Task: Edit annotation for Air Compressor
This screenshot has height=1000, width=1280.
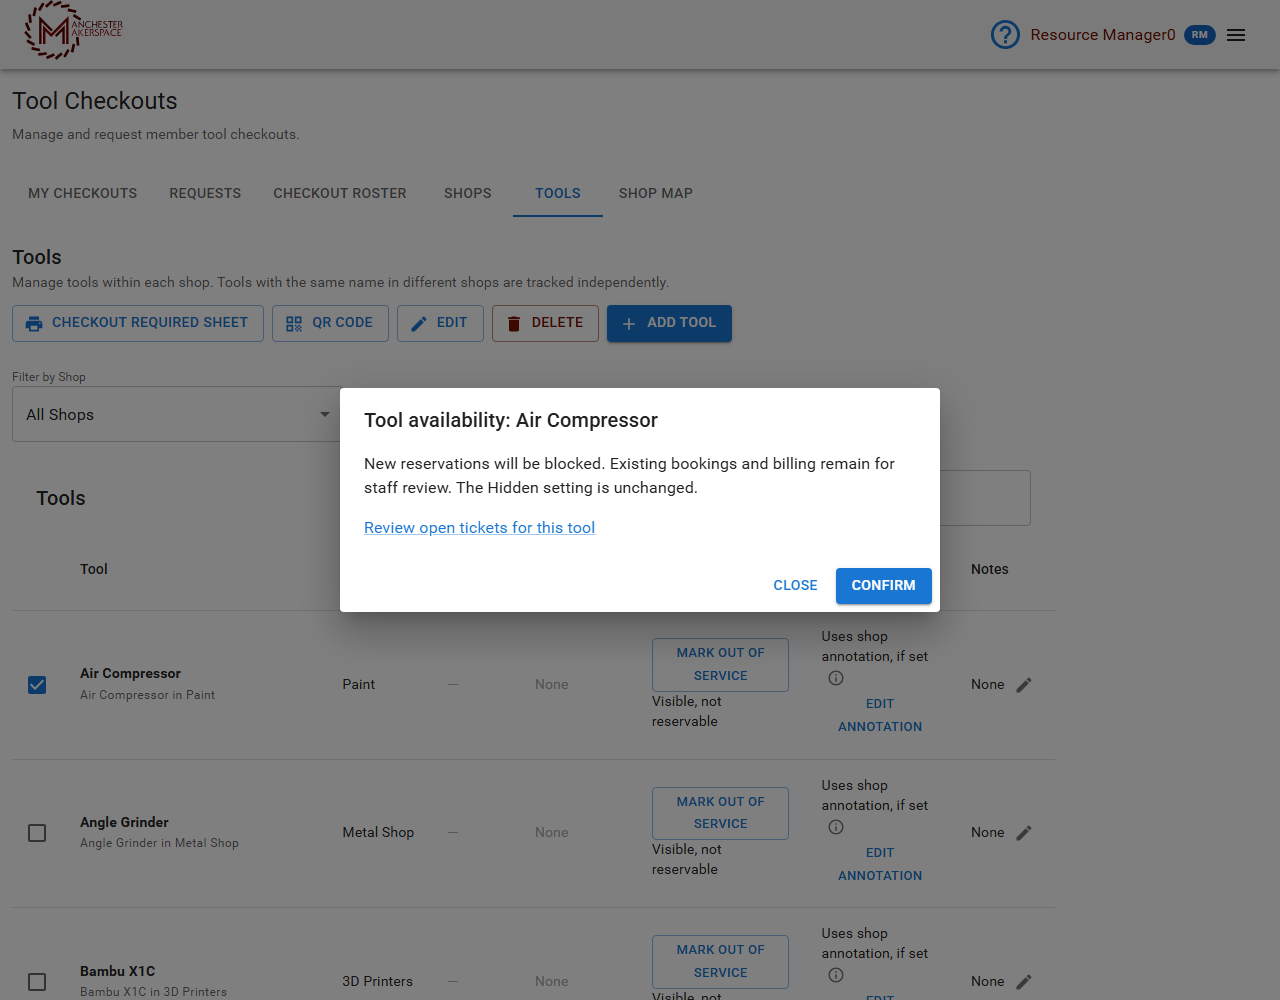Action: tap(880, 715)
